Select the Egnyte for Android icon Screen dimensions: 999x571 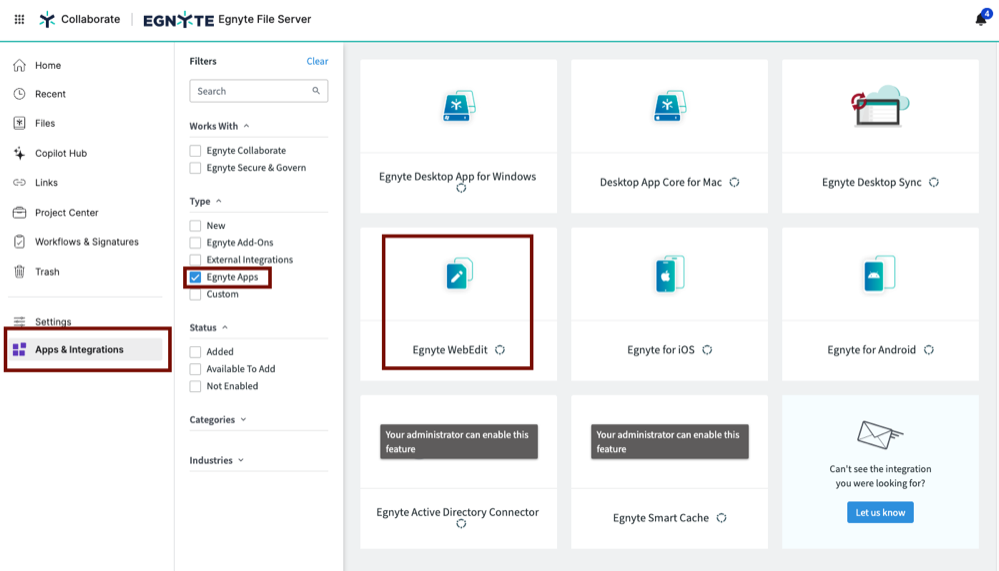tap(879, 275)
